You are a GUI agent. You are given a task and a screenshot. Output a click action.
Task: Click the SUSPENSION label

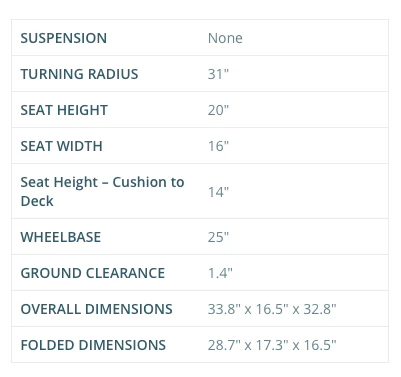point(63,38)
